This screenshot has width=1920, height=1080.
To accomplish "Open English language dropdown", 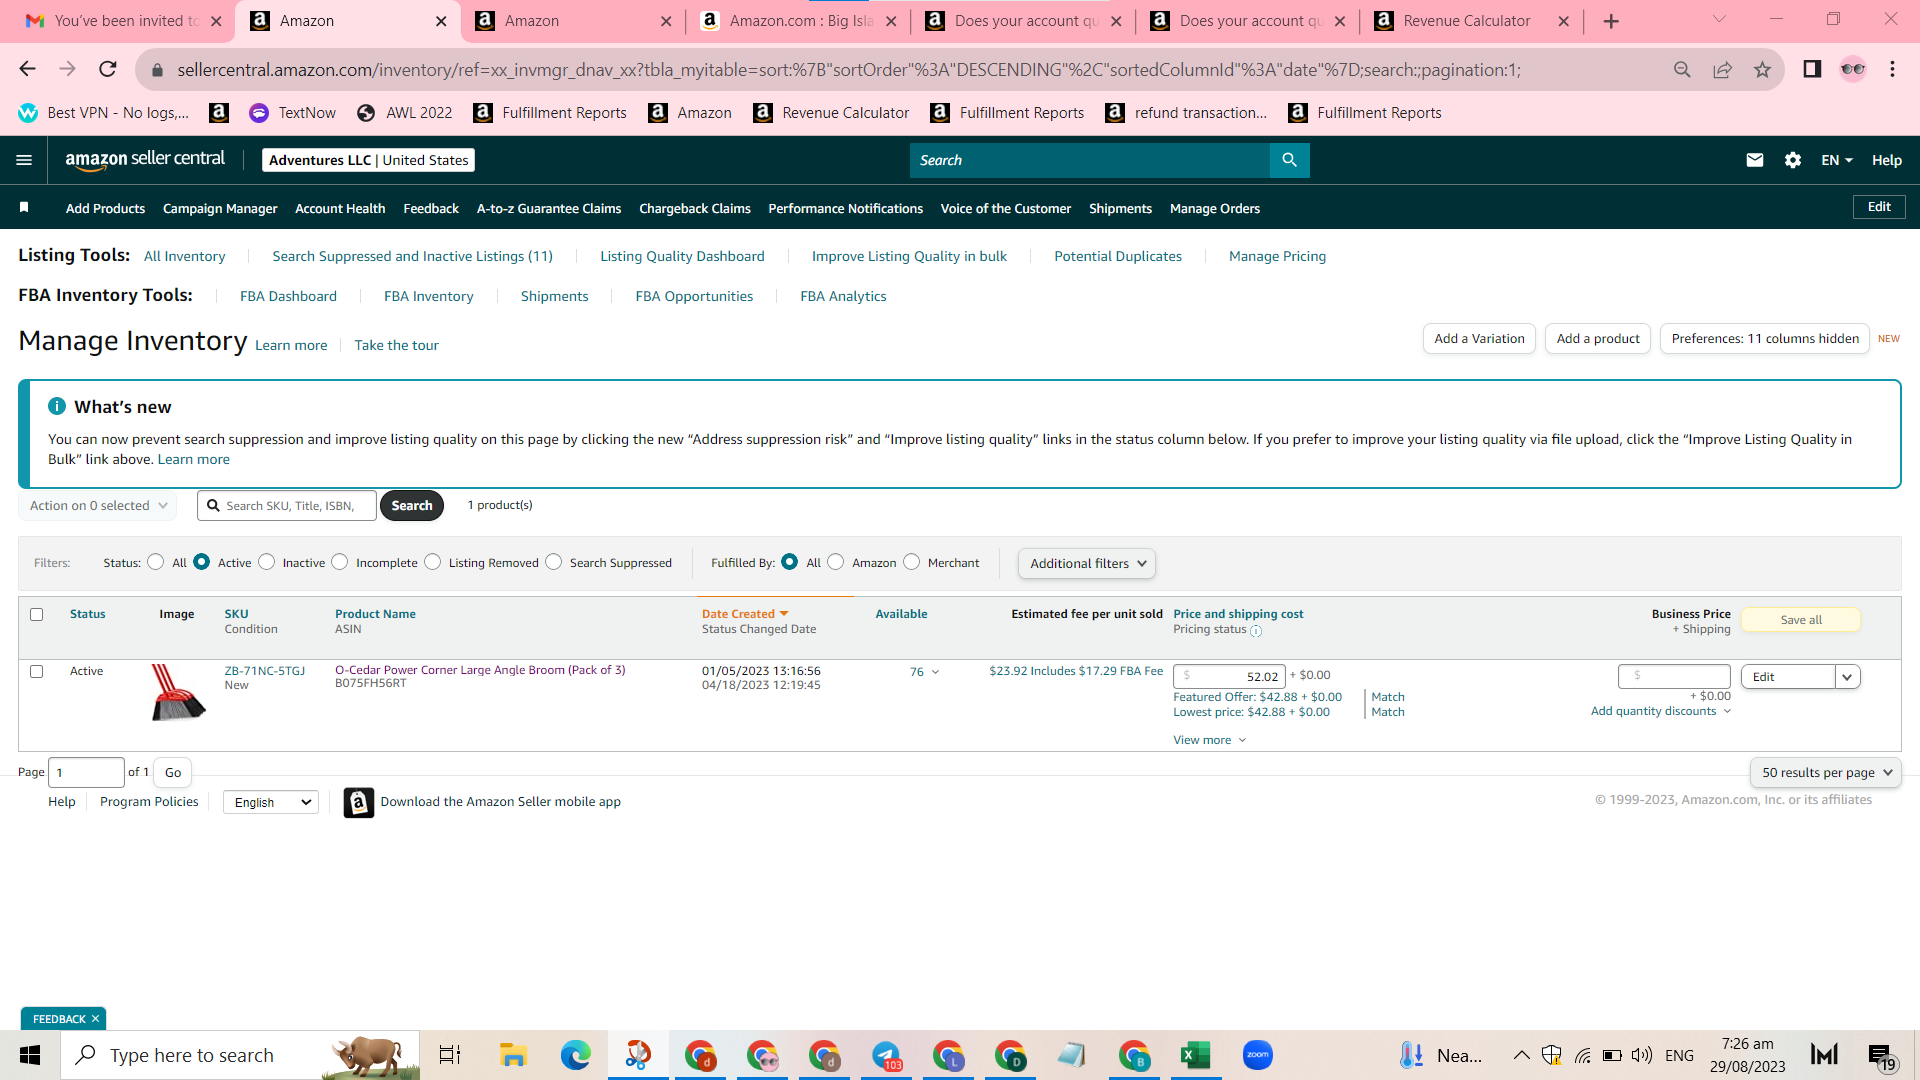I will (x=271, y=802).
